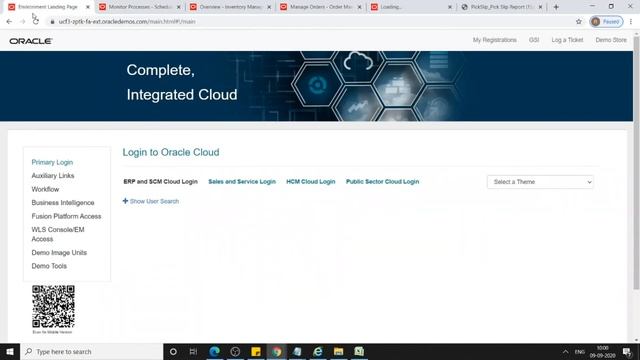The height and width of the screenshot is (360, 640).
Task: Switch to Chrome in the taskbar
Action: coord(277,351)
